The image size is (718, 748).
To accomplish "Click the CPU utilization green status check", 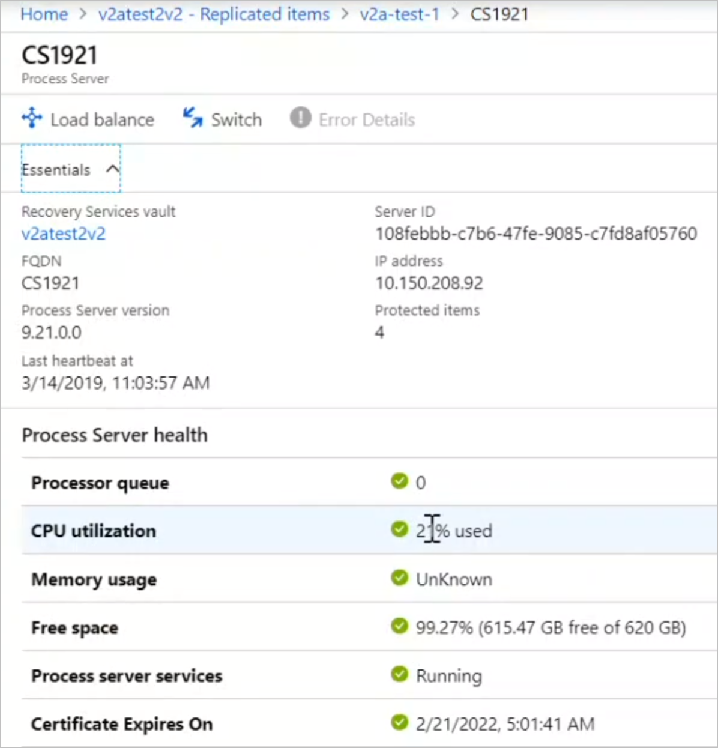I will click(399, 529).
